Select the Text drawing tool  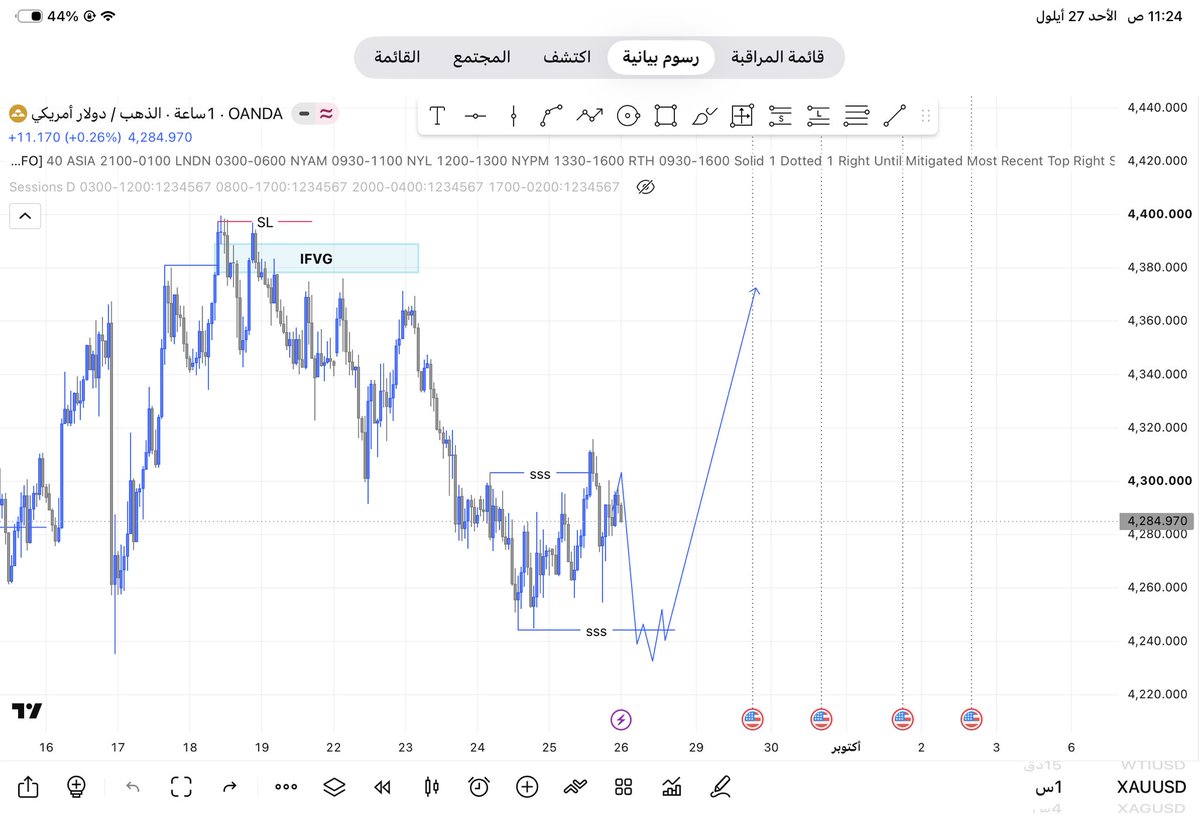[437, 115]
